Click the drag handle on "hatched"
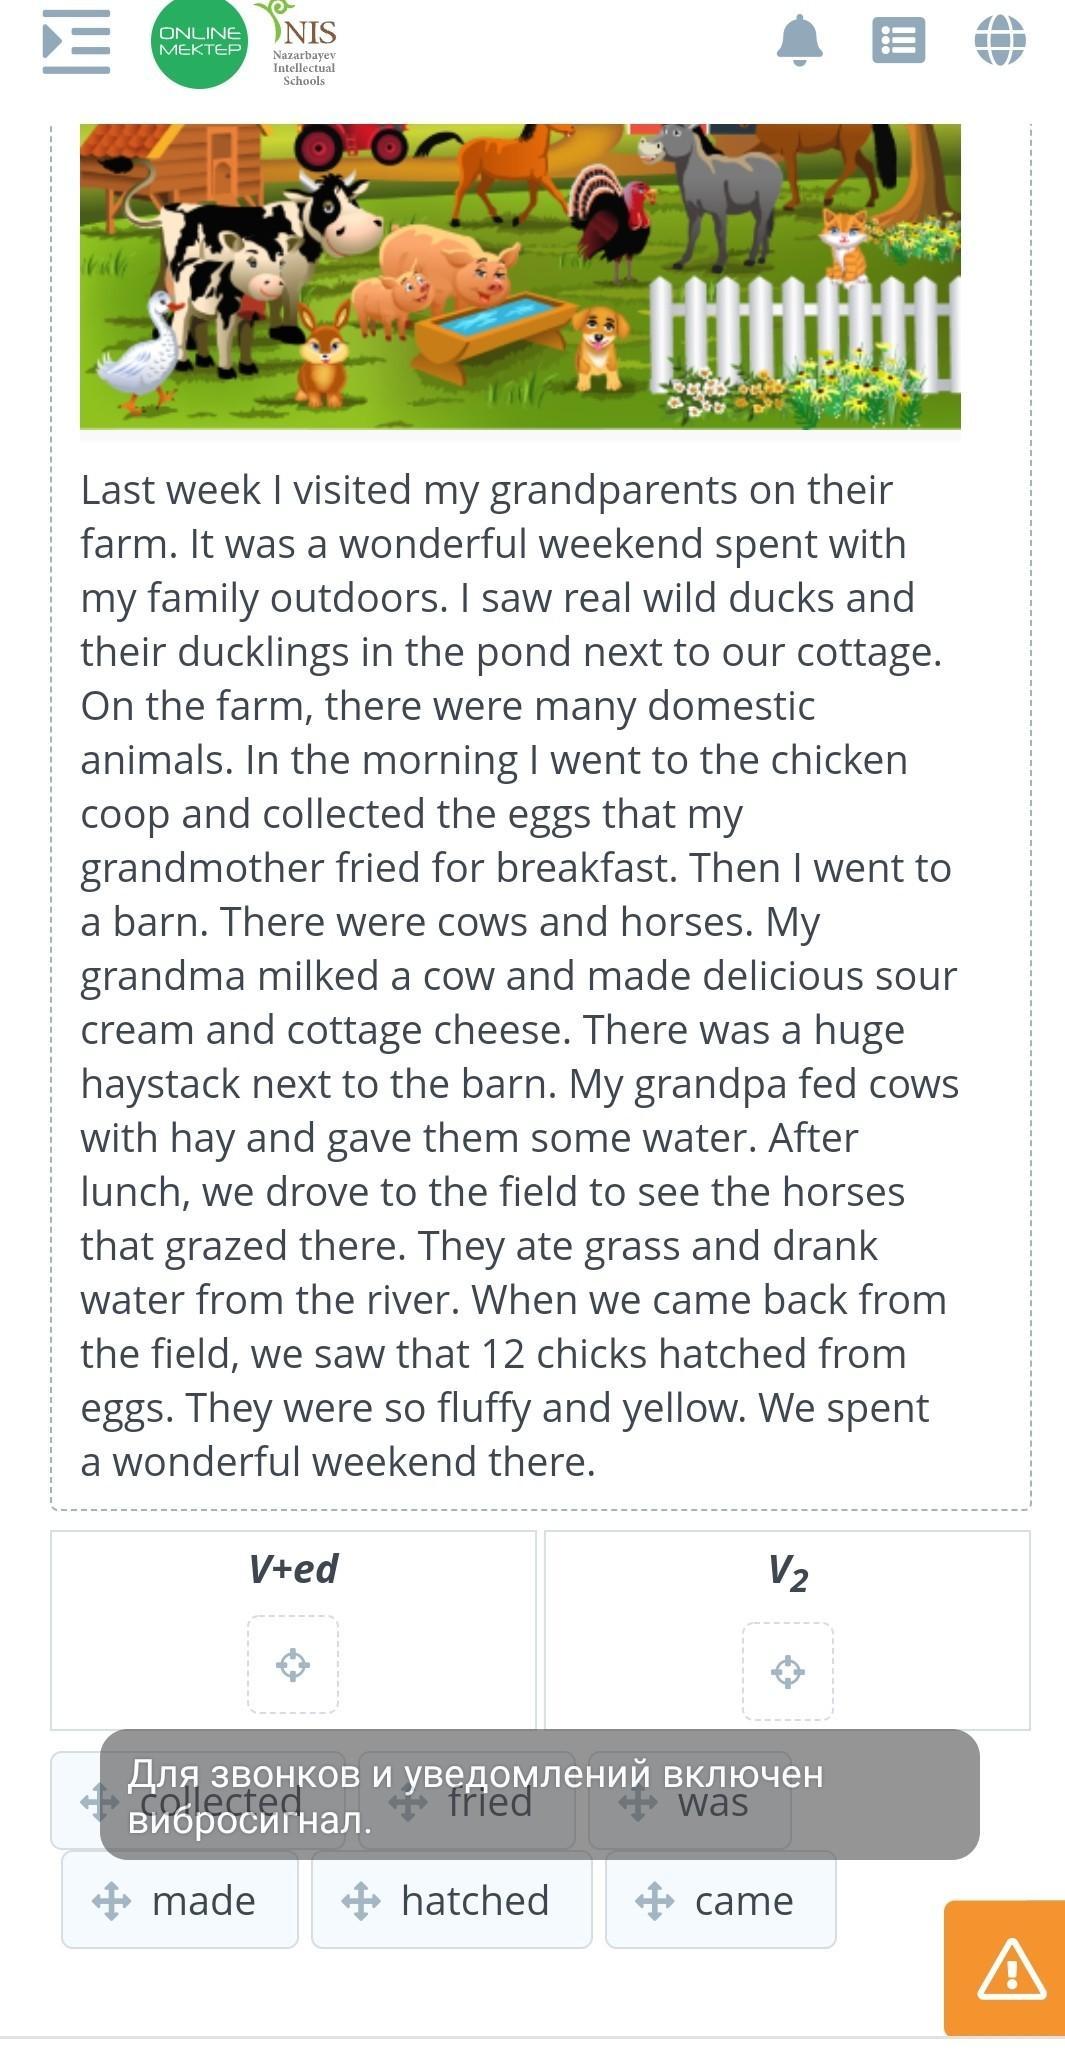The height and width of the screenshot is (2061, 1065). point(360,1901)
